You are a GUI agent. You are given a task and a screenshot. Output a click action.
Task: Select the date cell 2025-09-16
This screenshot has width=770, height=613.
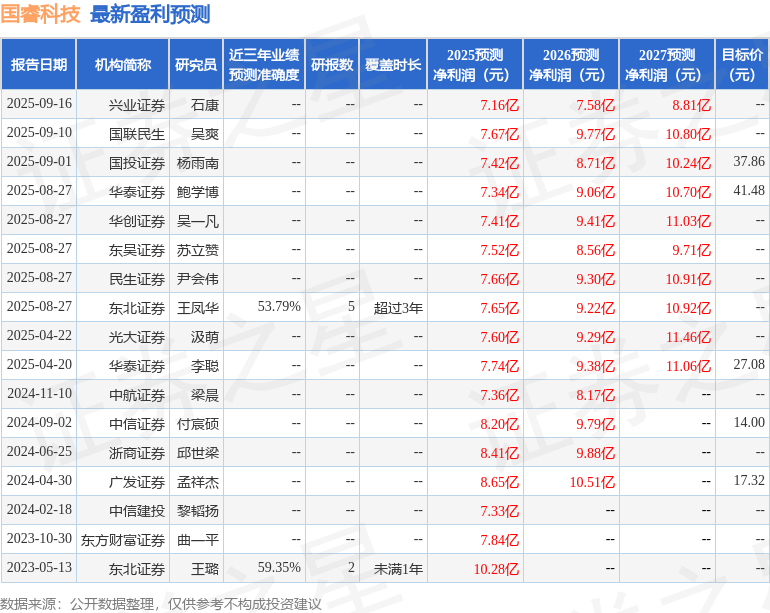pyautogui.click(x=39, y=104)
